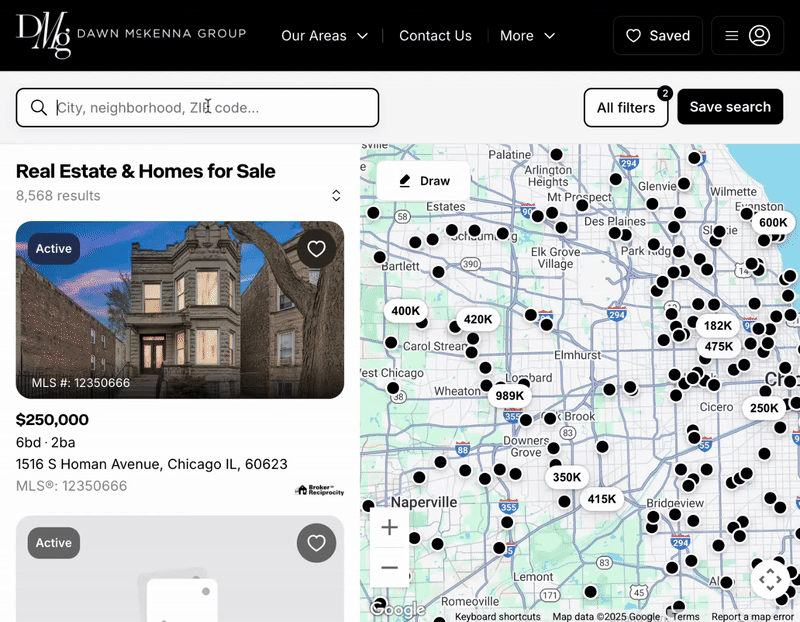Open Keyboard shortcuts for the map
The image size is (800, 622).
click(497, 616)
